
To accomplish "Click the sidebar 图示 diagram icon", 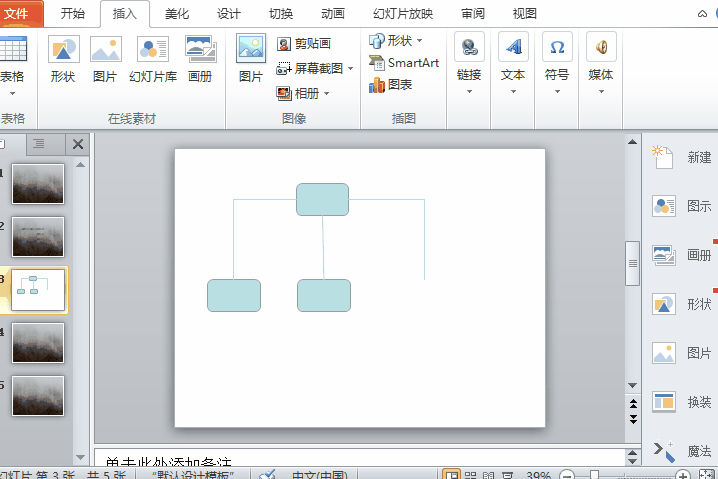I will tap(664, 206).
